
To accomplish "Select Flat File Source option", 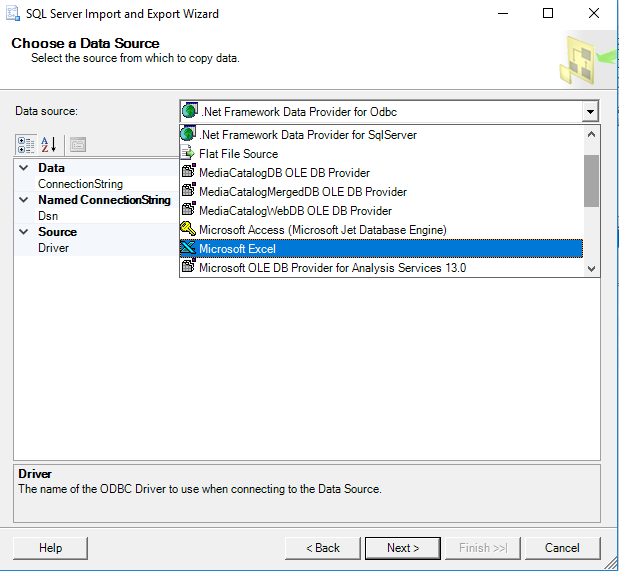I will point(381,154).
